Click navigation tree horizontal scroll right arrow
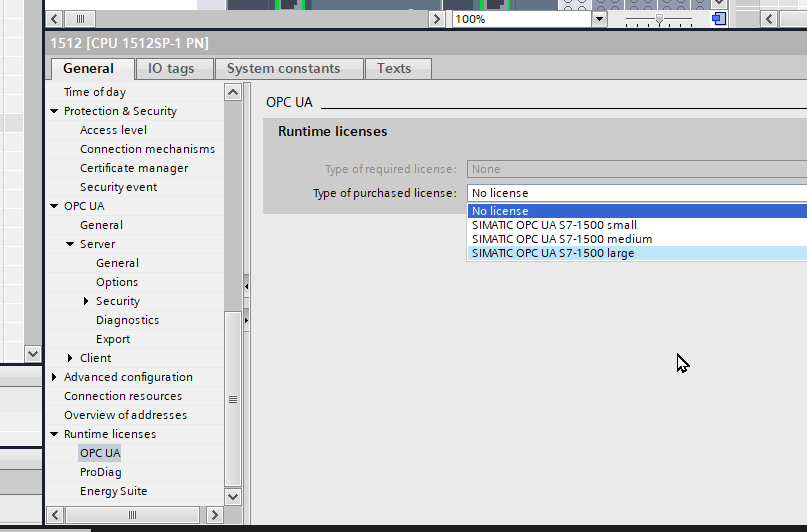 click(x=215, y=515)
